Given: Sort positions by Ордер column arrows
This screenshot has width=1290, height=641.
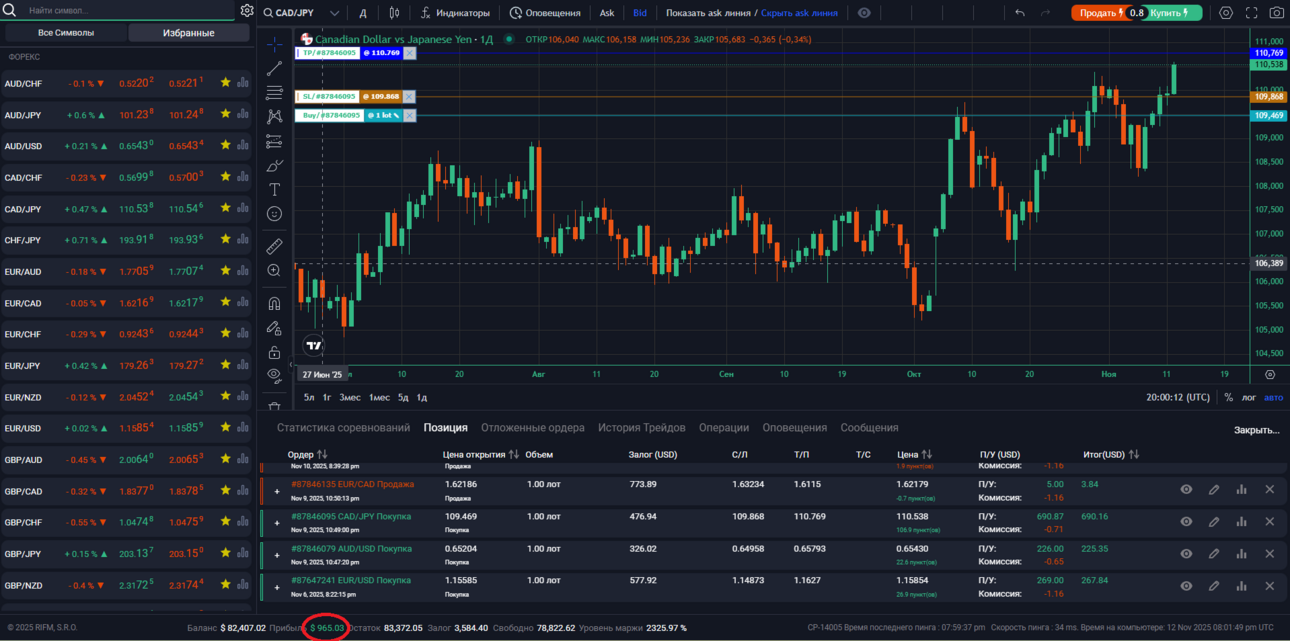Looking at the screenshot, I should point(322,455).
